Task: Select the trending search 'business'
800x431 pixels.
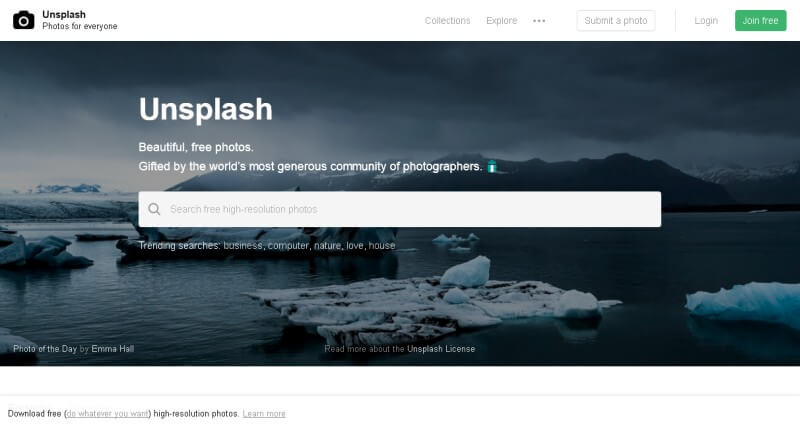Action: (x=243, y=245)
